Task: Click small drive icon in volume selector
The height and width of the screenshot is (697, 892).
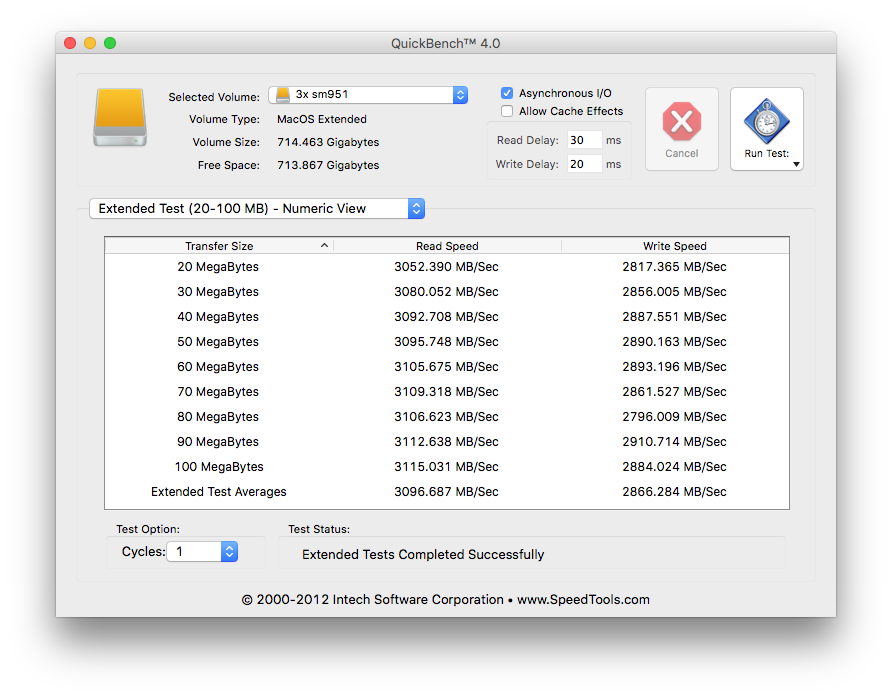Action: (x=283, y=94)
